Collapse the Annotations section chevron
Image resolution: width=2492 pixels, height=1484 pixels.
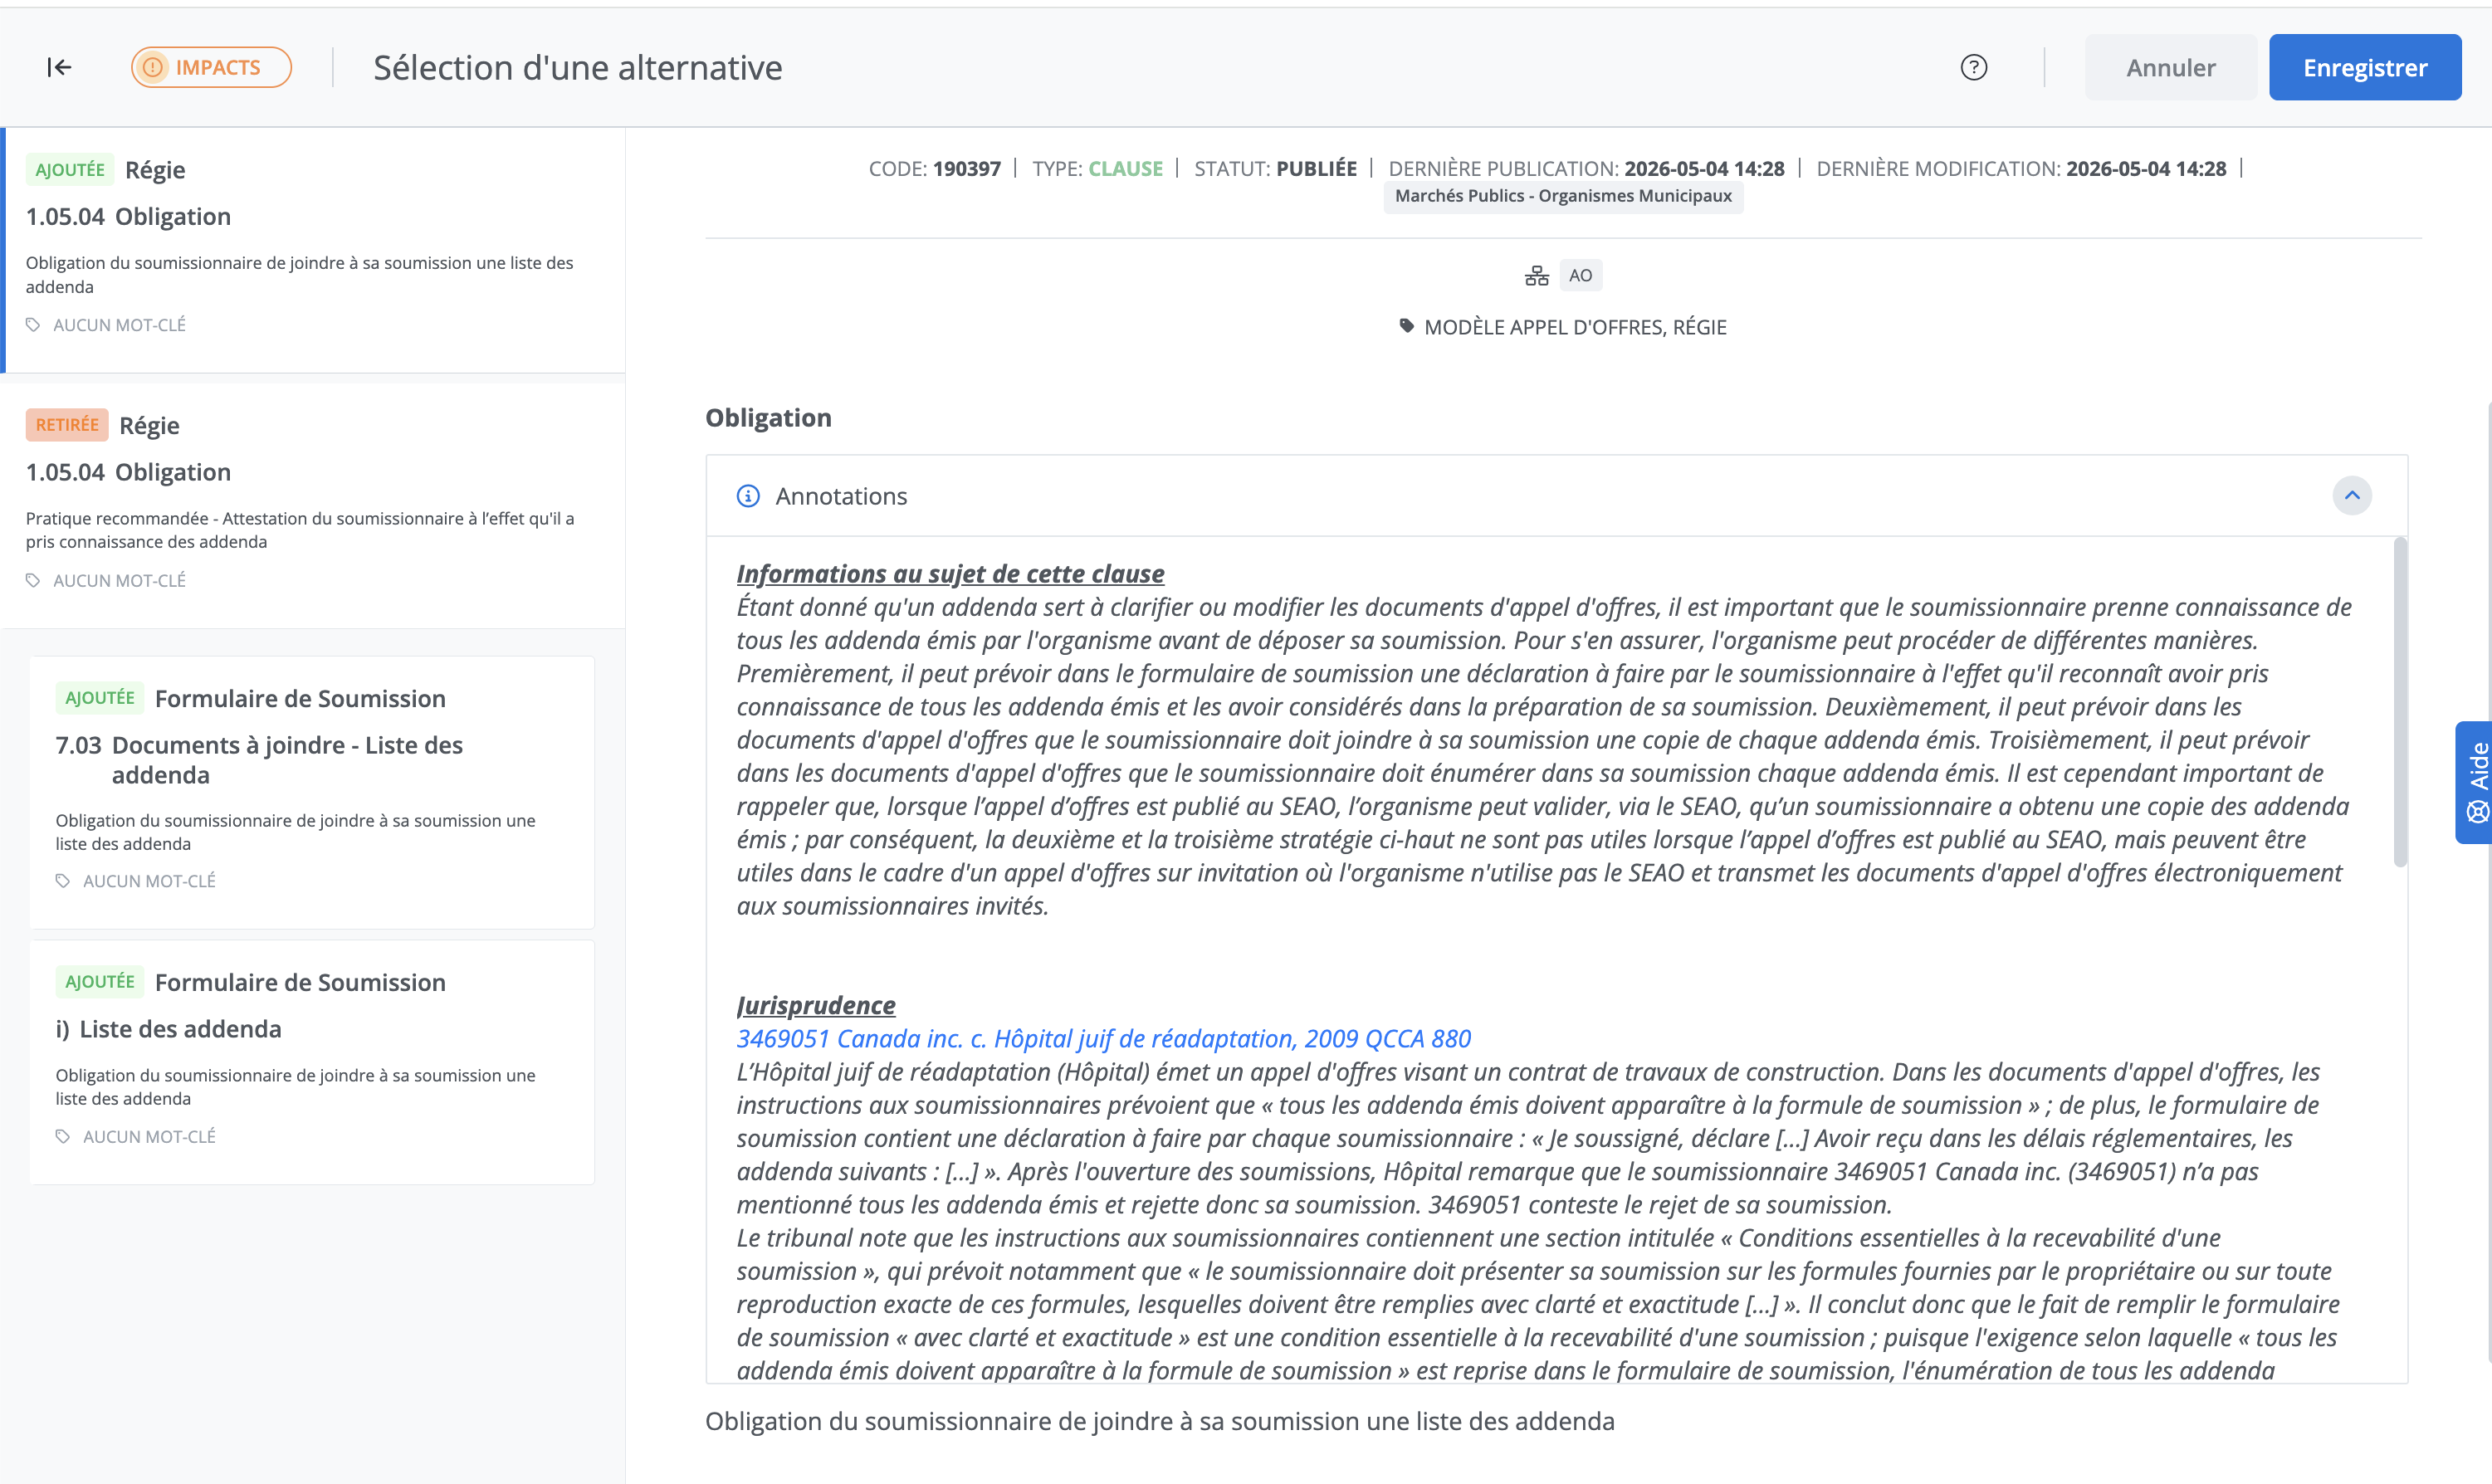(2351, 496)
